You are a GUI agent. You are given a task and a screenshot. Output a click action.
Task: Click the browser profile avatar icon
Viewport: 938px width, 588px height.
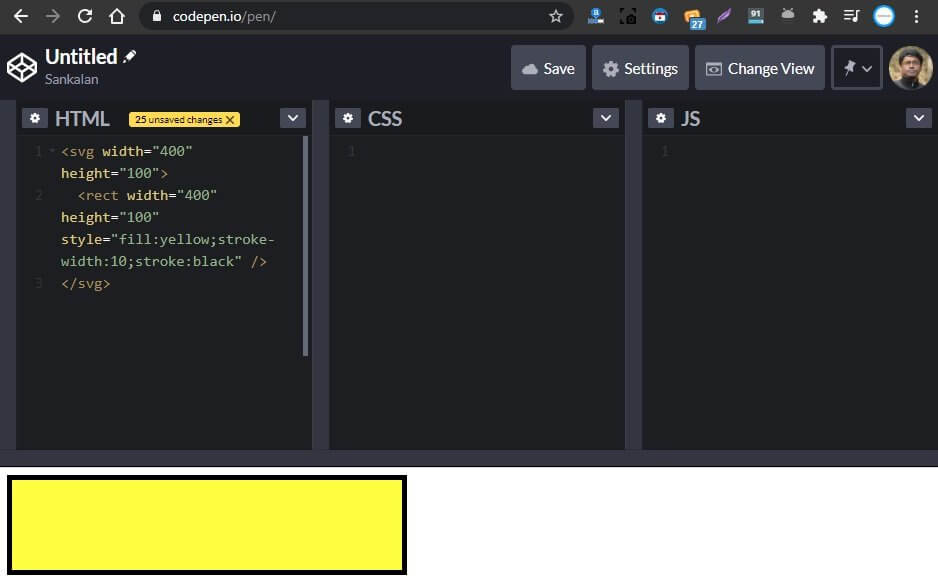tap(884, 16)
